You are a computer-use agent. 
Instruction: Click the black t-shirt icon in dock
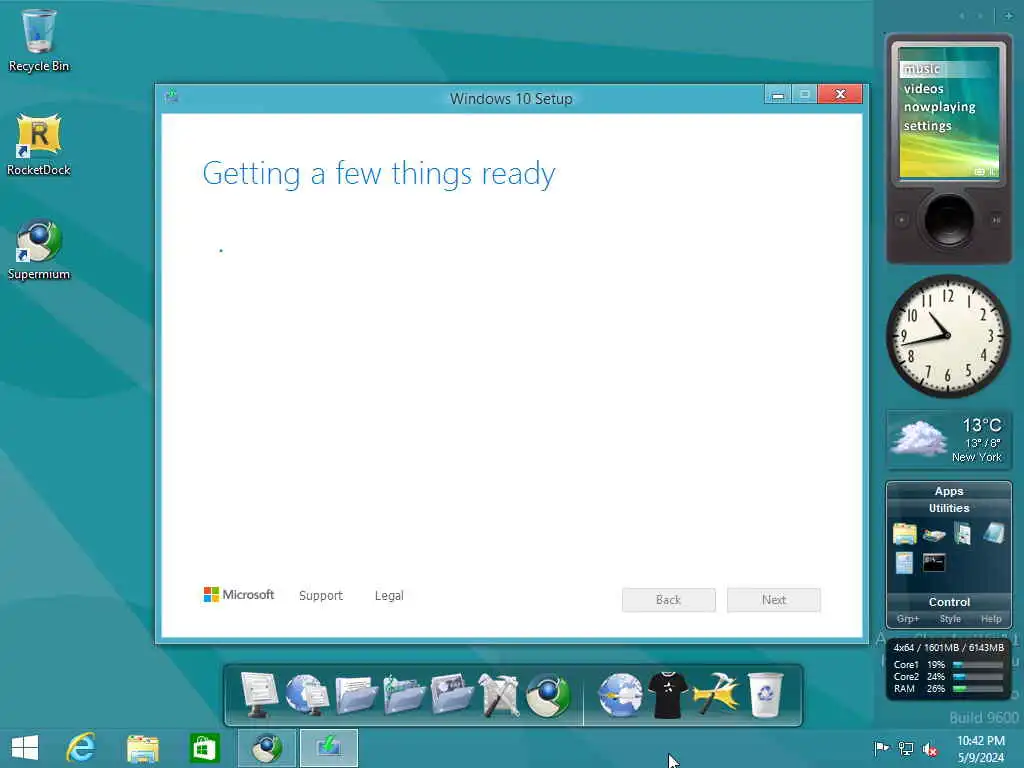(667, 695)
